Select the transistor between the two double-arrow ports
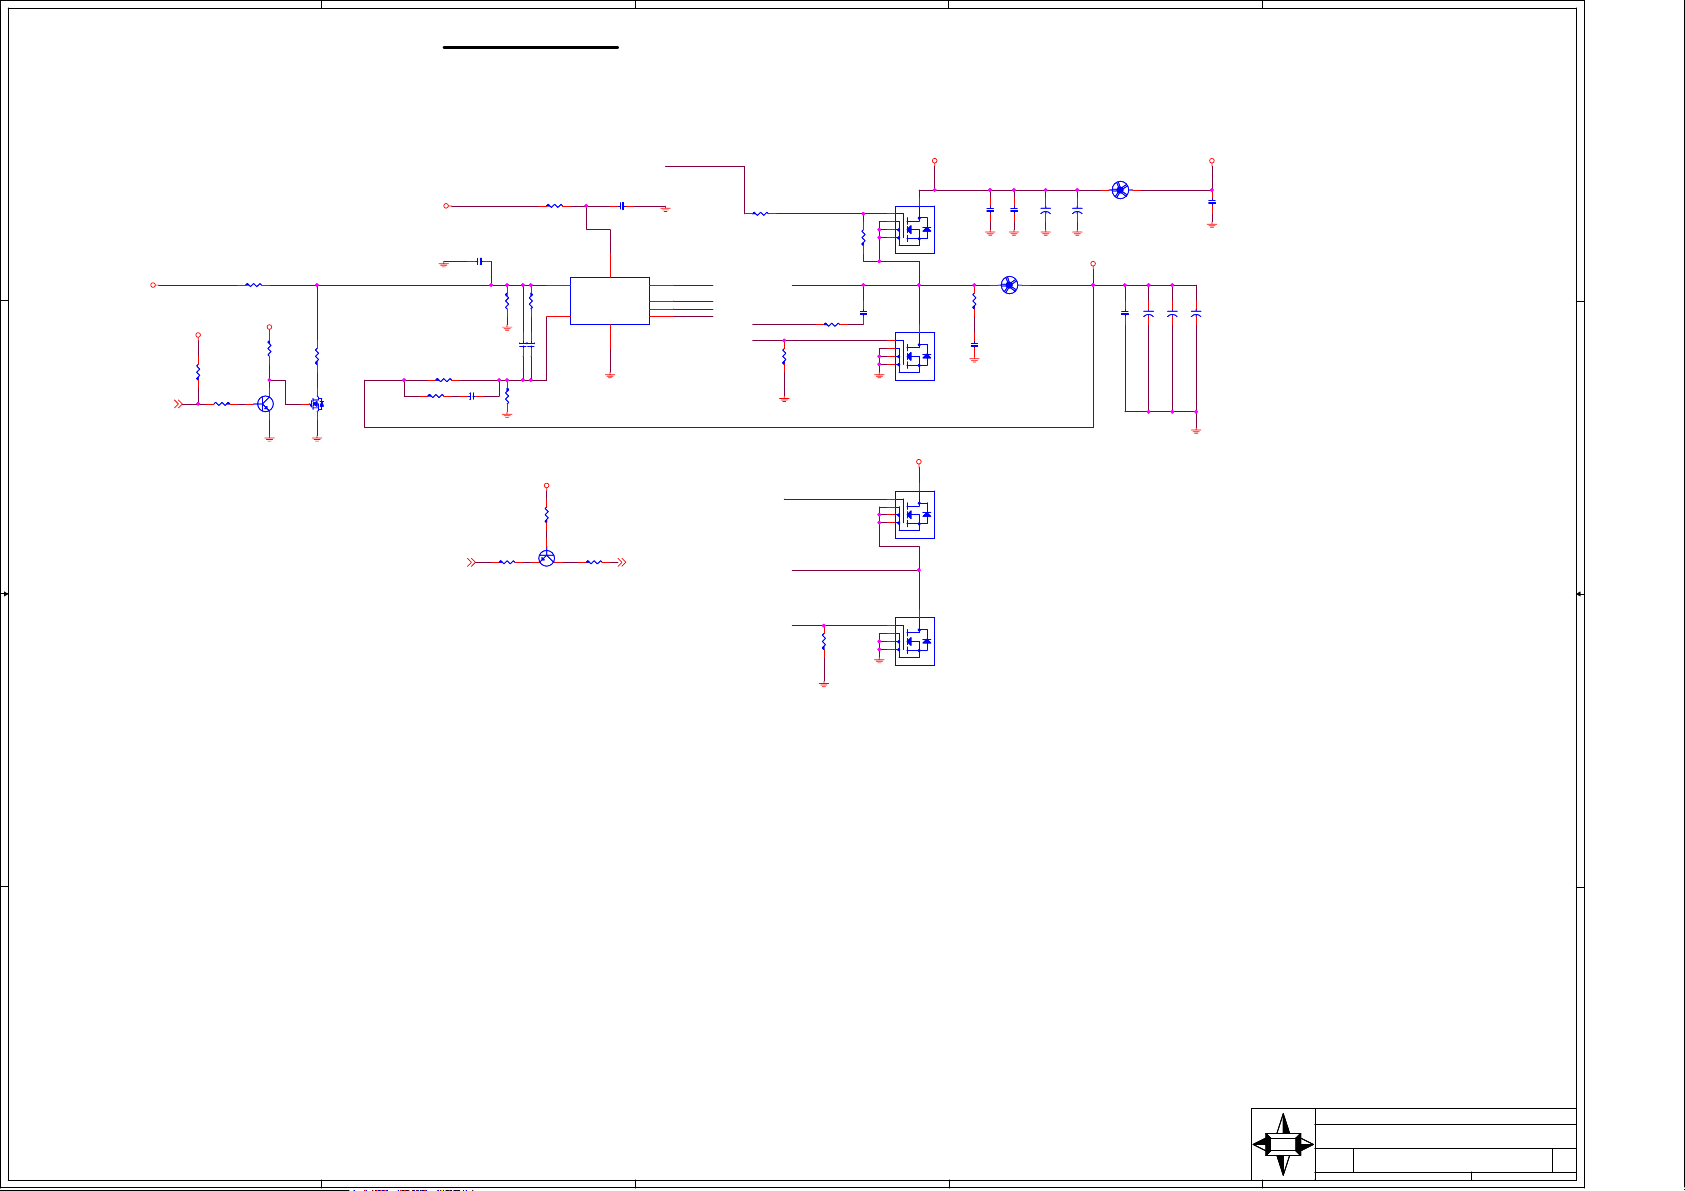This screenshot has height=1191, width=1685. pos(546,558)
